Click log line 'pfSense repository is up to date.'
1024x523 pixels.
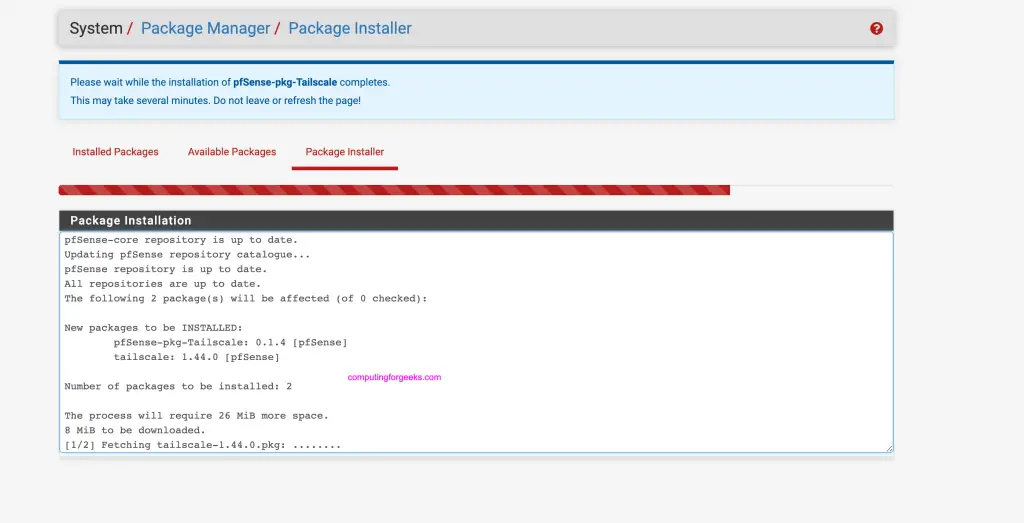pyautogui.click(x=166, y=269)
